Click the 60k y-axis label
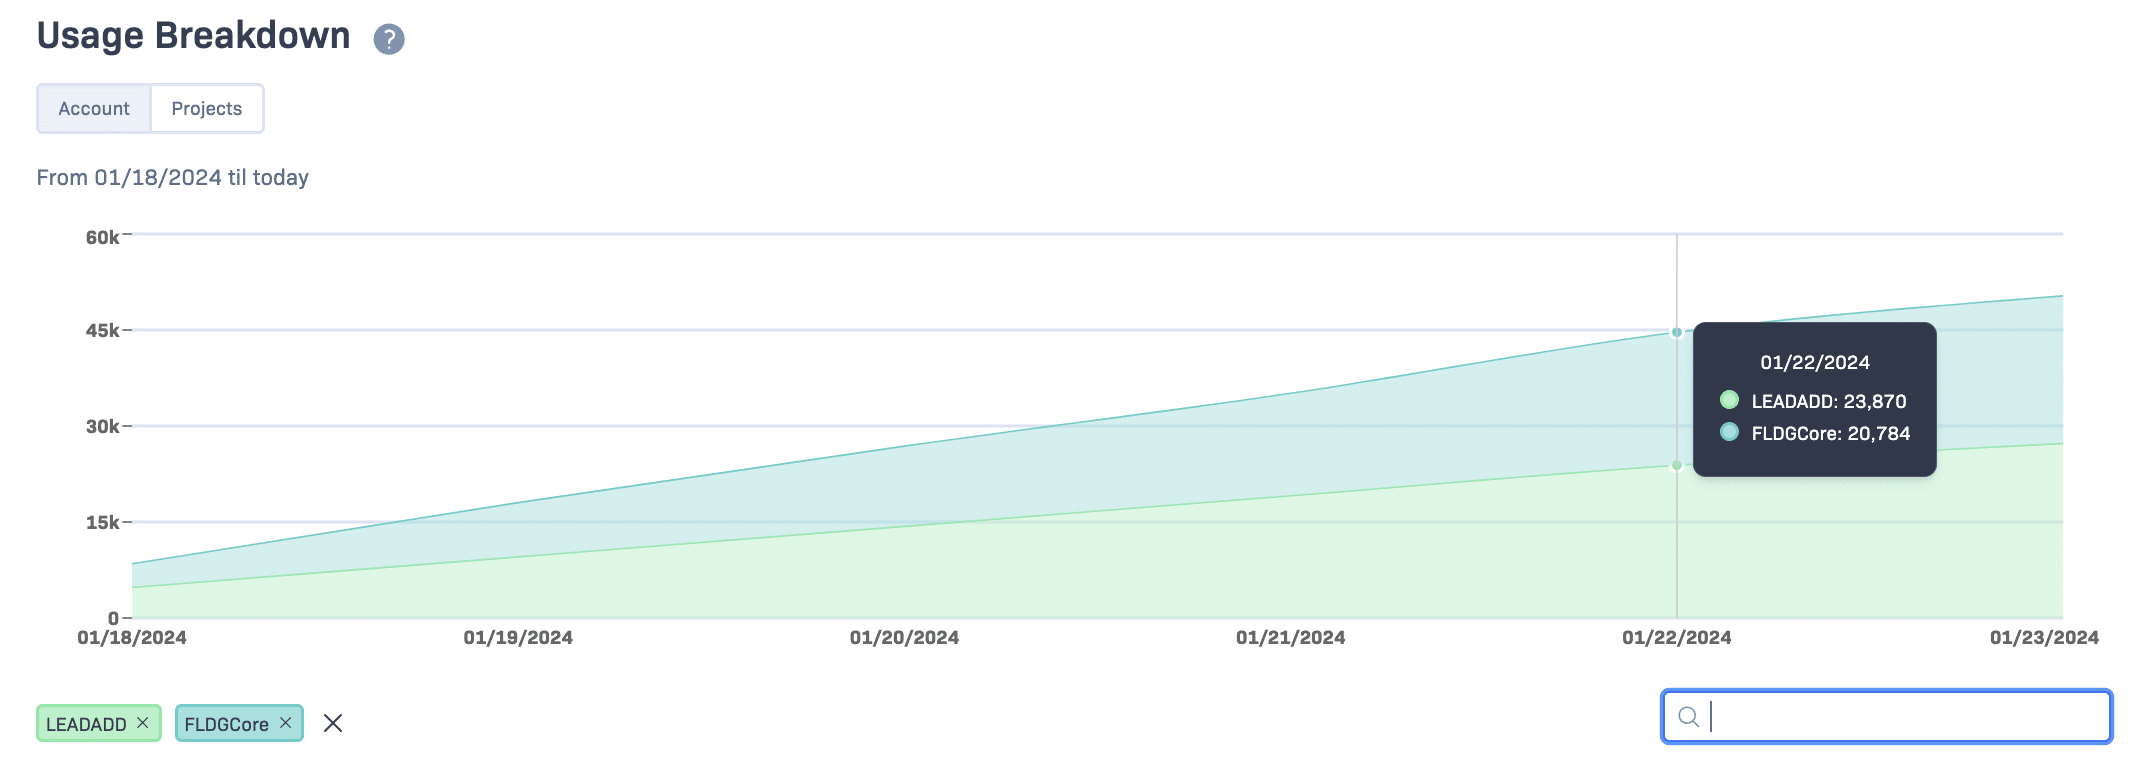The image size is (2136, 774). pyautogui.click(x=102, y=237)
